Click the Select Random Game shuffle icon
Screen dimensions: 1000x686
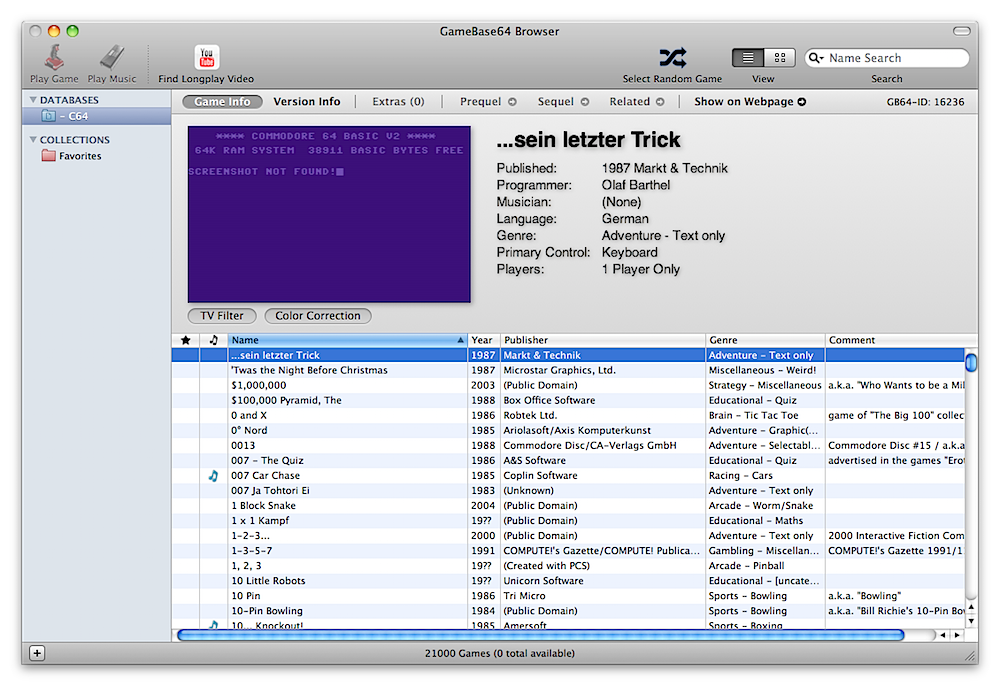(673, 57)
